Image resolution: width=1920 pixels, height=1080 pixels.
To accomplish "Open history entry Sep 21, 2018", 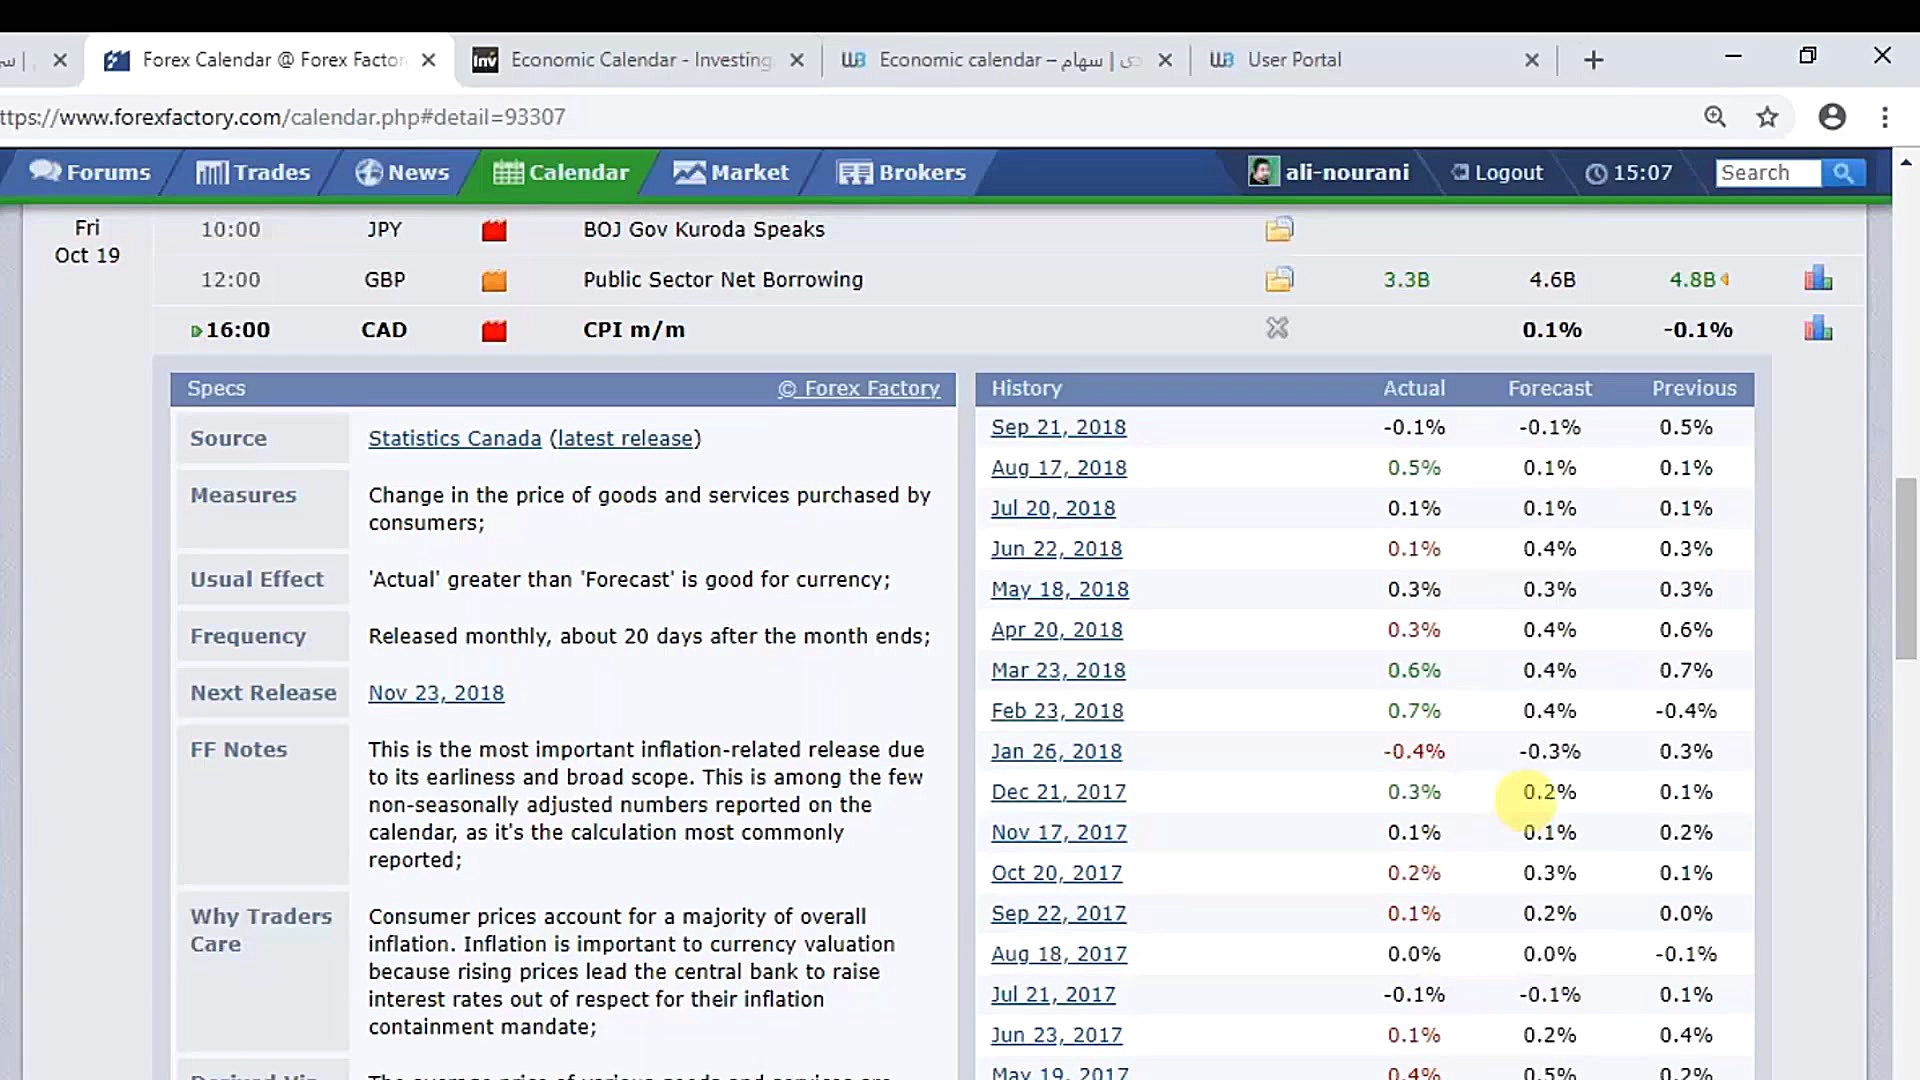I will 1058,427.
